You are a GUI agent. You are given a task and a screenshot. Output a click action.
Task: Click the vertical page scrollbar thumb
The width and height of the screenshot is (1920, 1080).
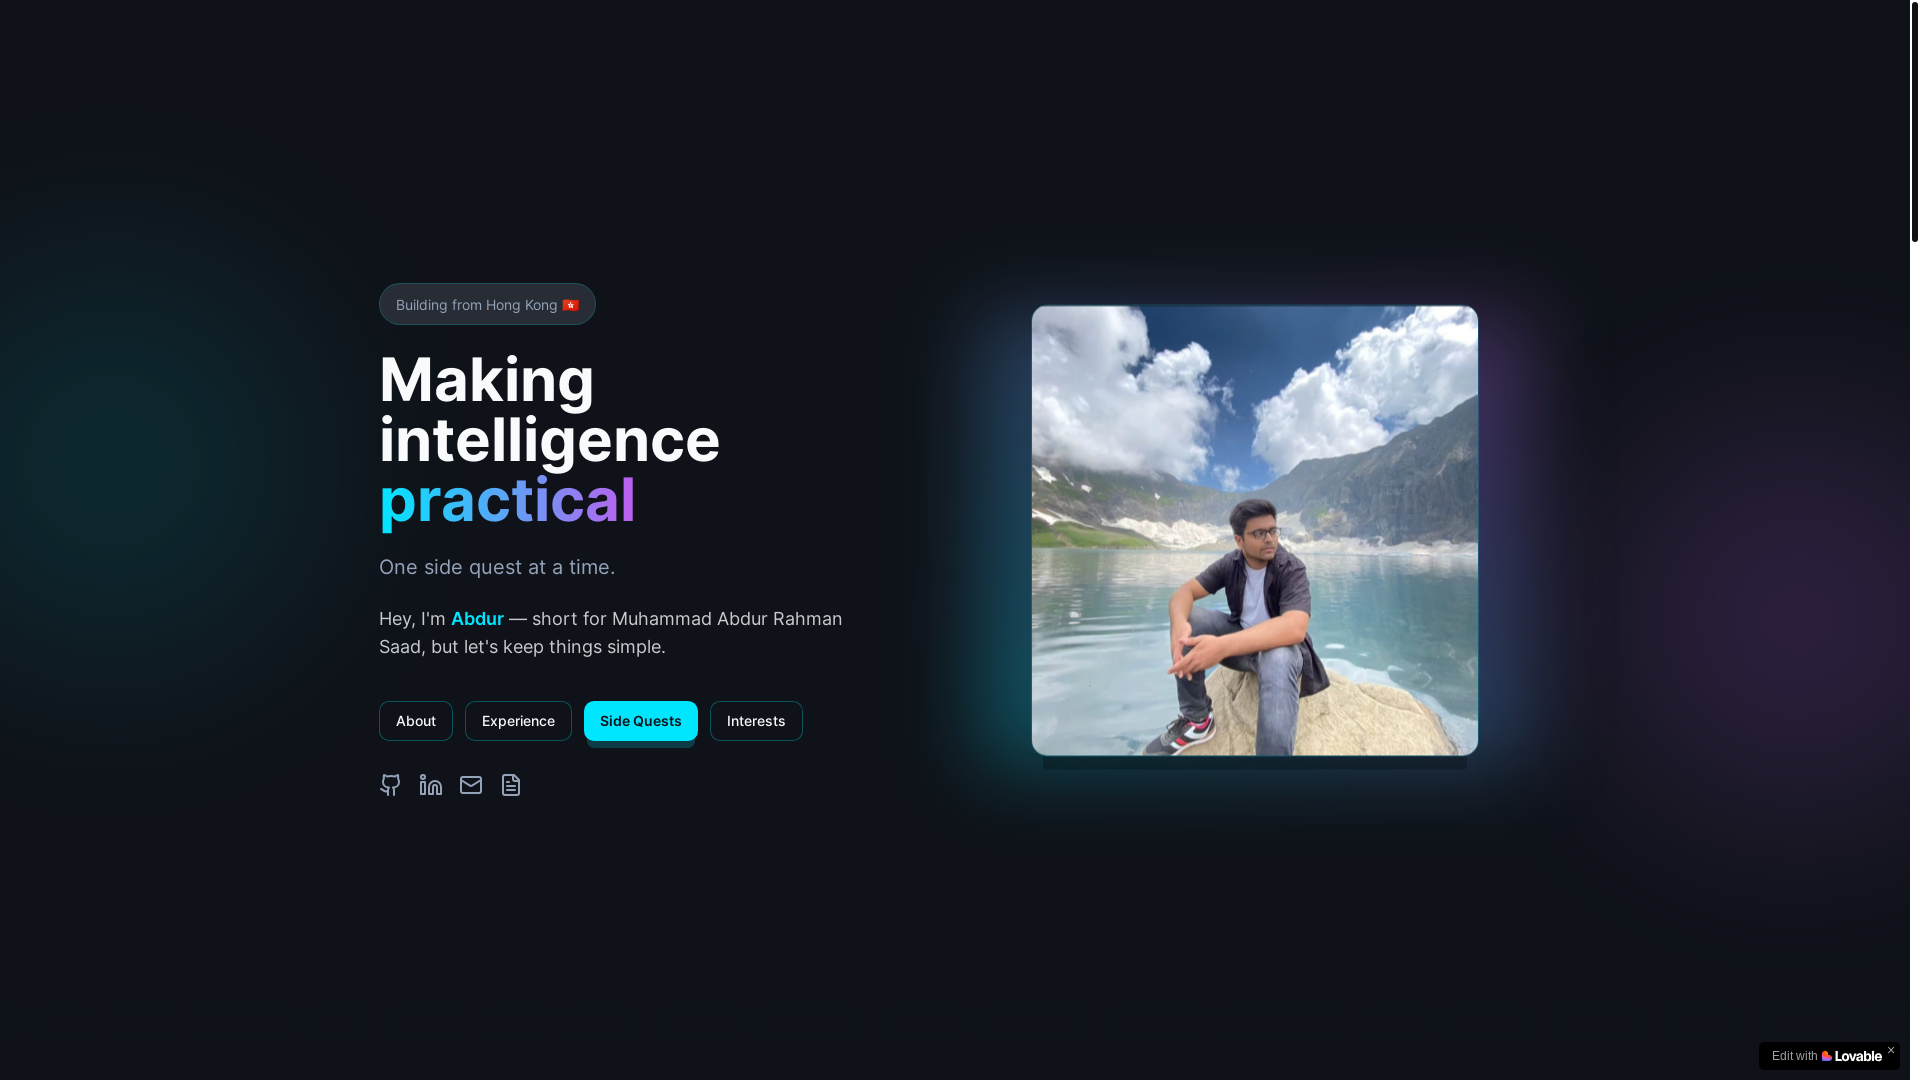(1914, 121)
